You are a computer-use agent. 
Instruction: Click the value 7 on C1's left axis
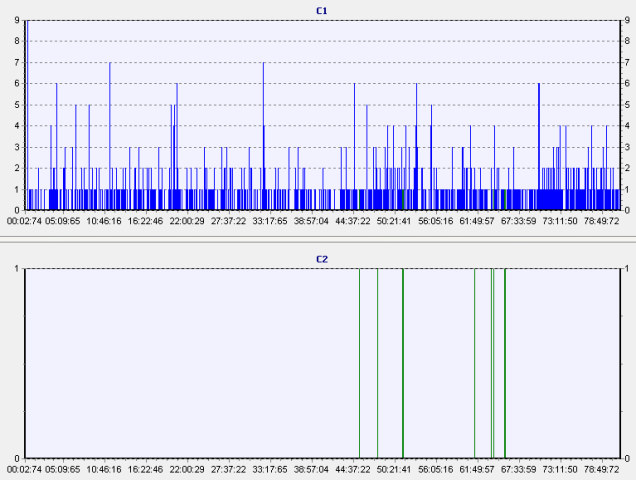(17, 62)
